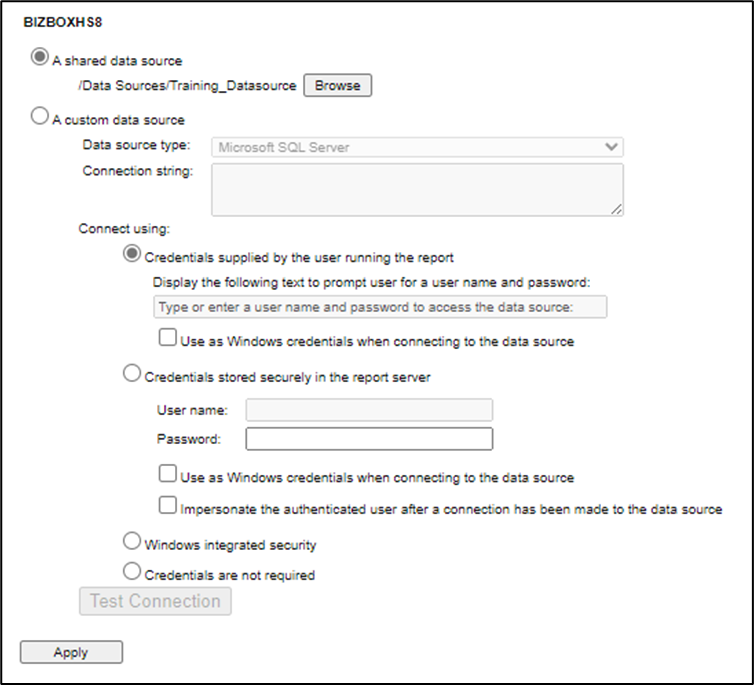Image resolution: width=754 pixels, height=685 pixels.
Task: Open the Data source type dropdown
Action: pyautogui.click(x=417, y=147)
